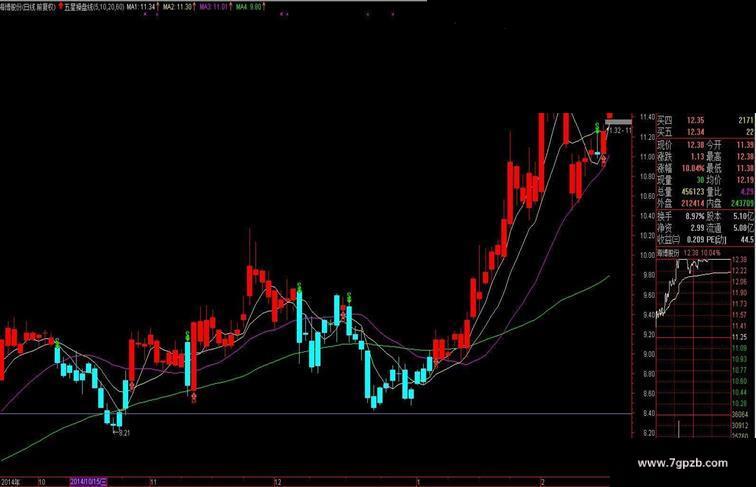
Task: Click the 36064 intraday volume scale label
Action: pos(740,415)
